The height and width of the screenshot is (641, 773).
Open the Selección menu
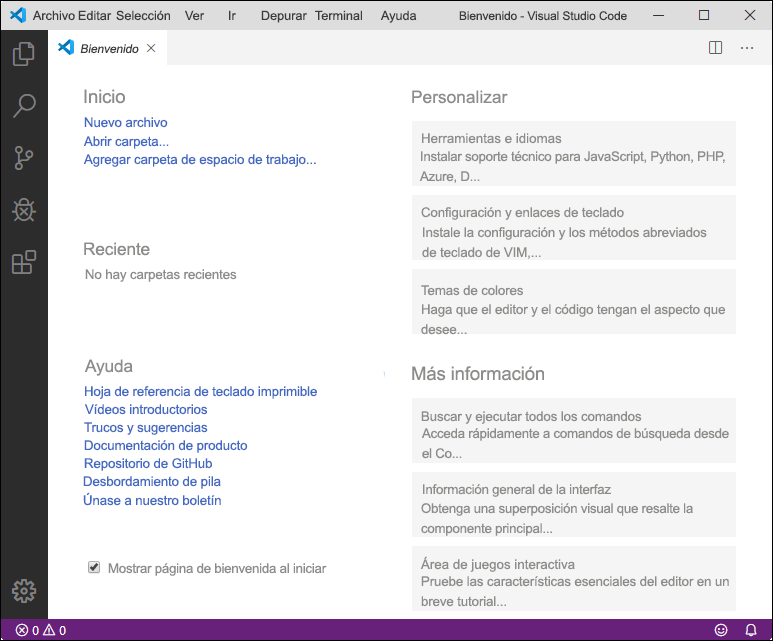click(x=143, y=16)
